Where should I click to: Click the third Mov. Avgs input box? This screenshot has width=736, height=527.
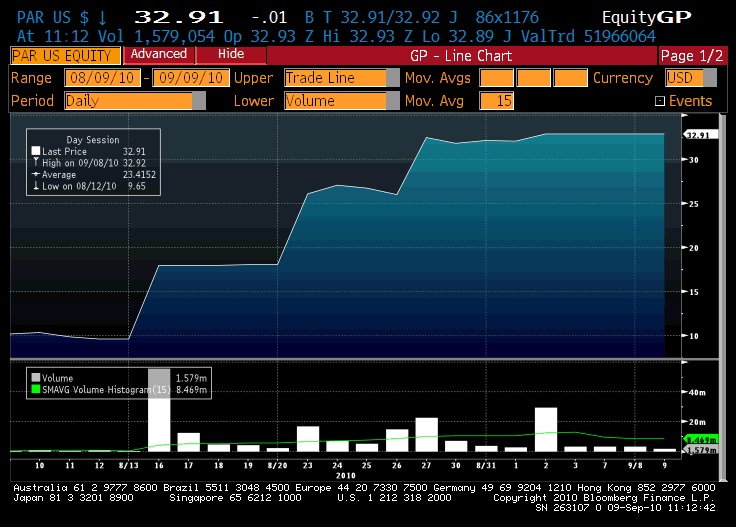tap(570, 78)
